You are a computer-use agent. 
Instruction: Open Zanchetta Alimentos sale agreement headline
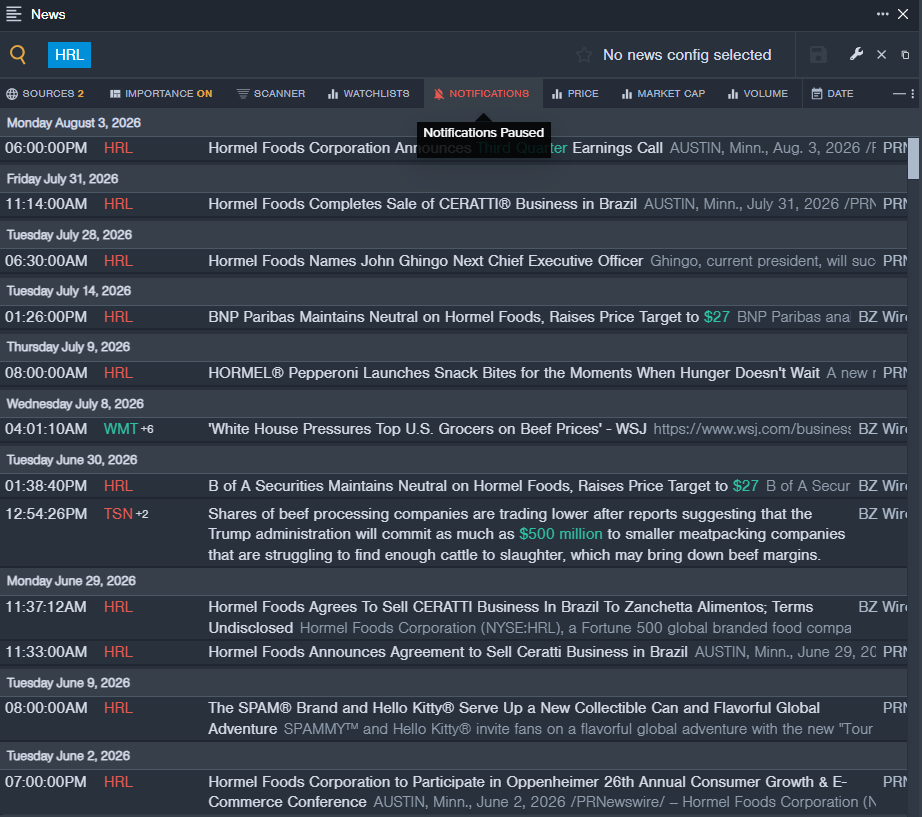[510, 618]
